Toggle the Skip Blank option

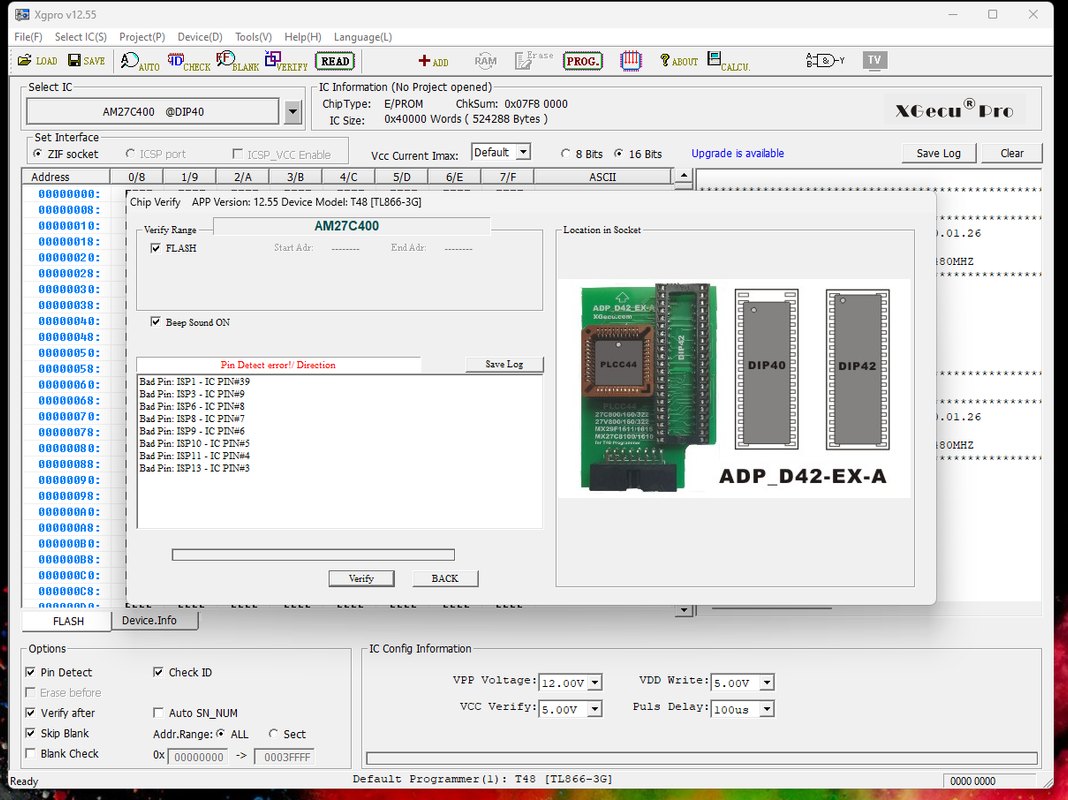pyautogui.click(x=30, y=733)
